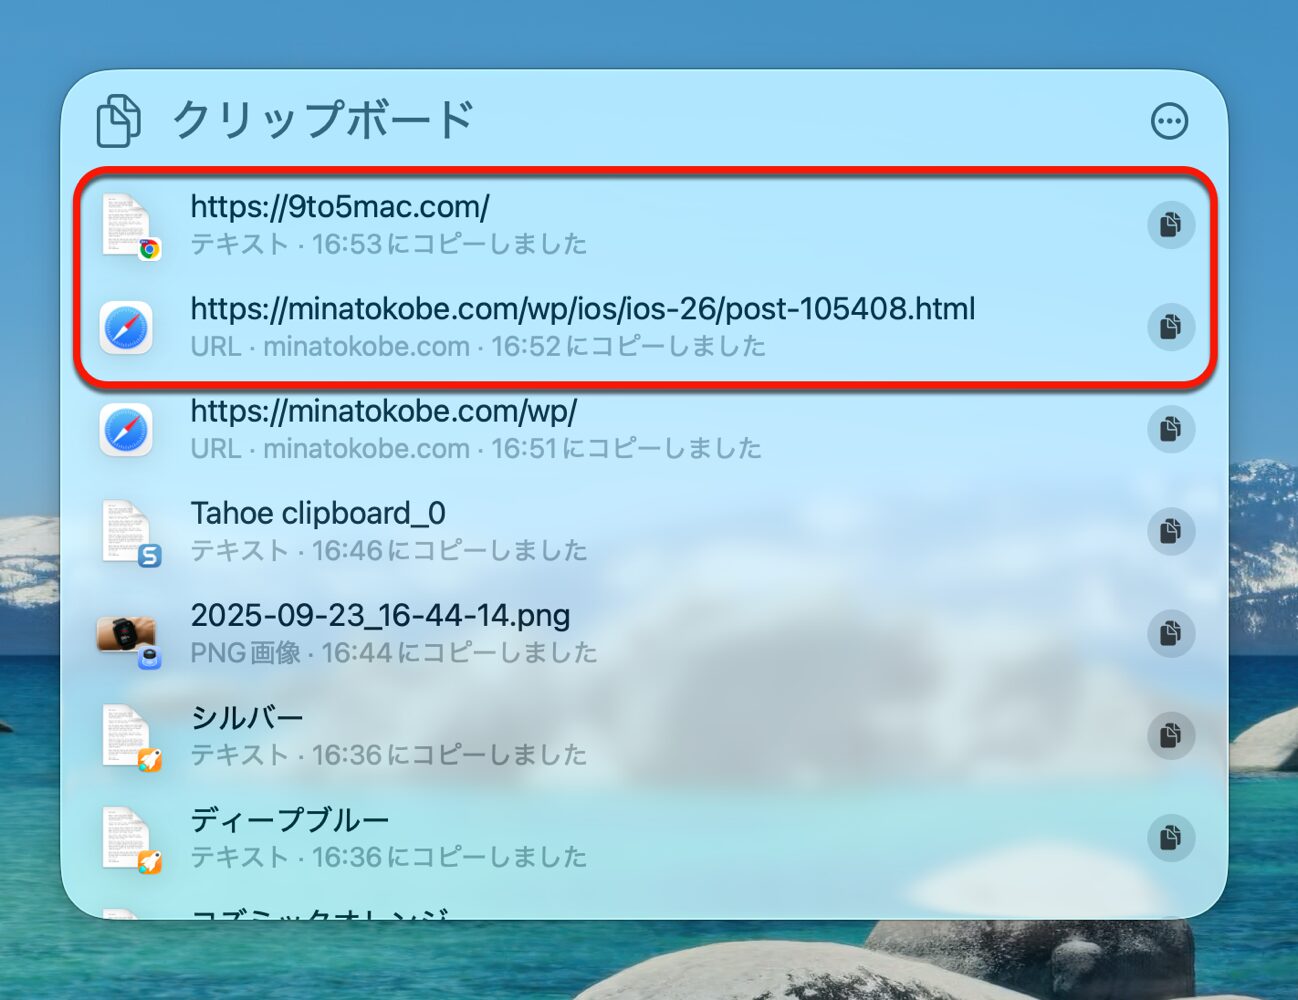
Task: Select the Tahoe clipboard_0 text item
Action: (318, 514)
